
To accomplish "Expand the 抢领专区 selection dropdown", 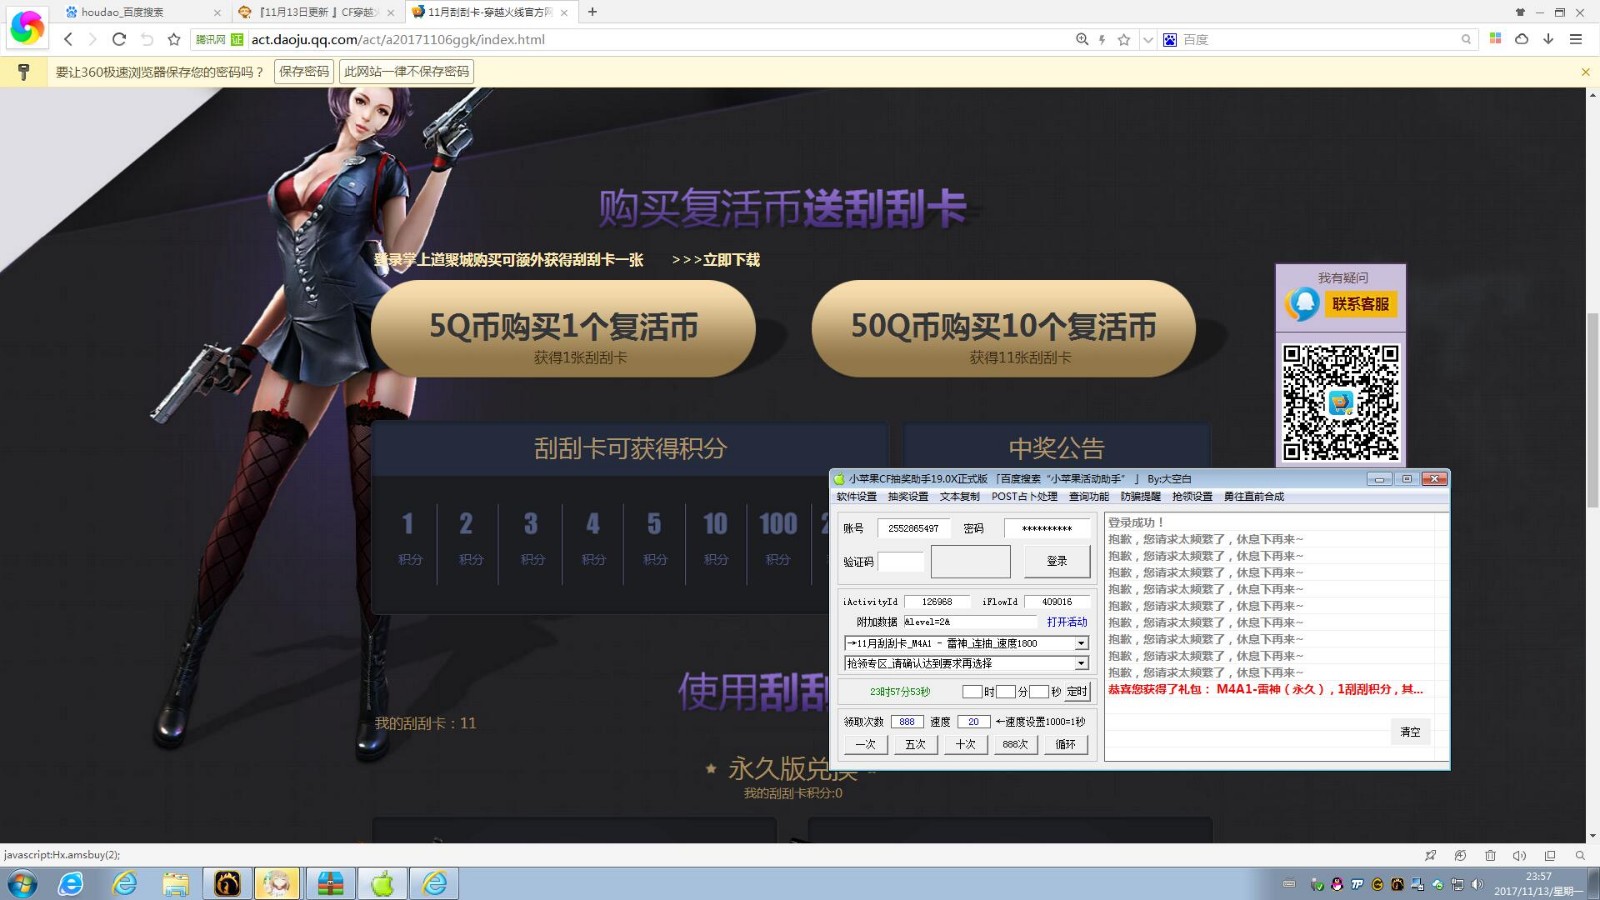I will point(1081,663).
